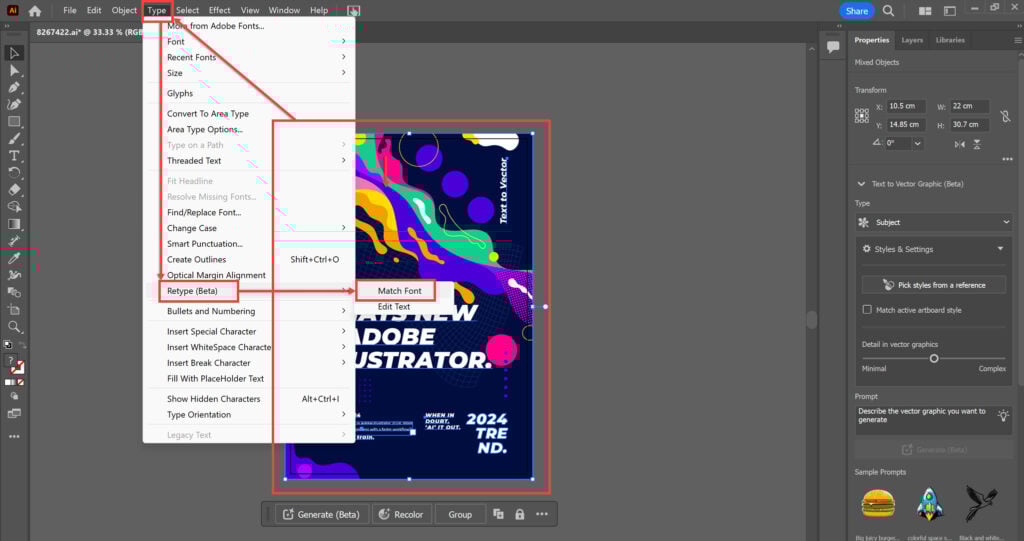Screen dimensions: 1024x541
Task: Open the rotation angle dropdown
Action: (918, 143)
